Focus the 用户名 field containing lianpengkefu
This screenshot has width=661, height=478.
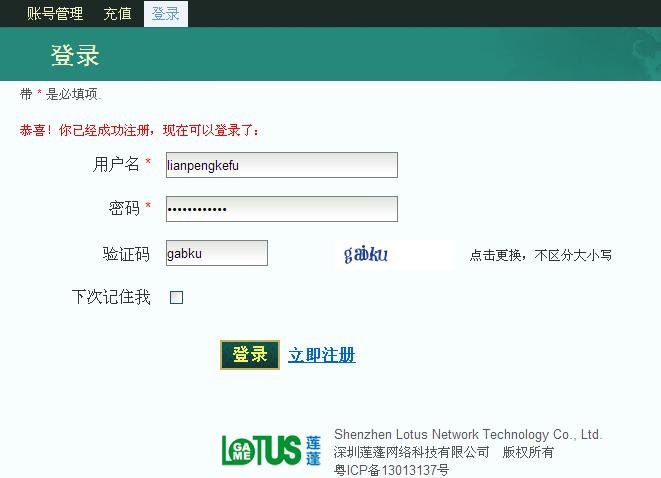coord(281,165)
